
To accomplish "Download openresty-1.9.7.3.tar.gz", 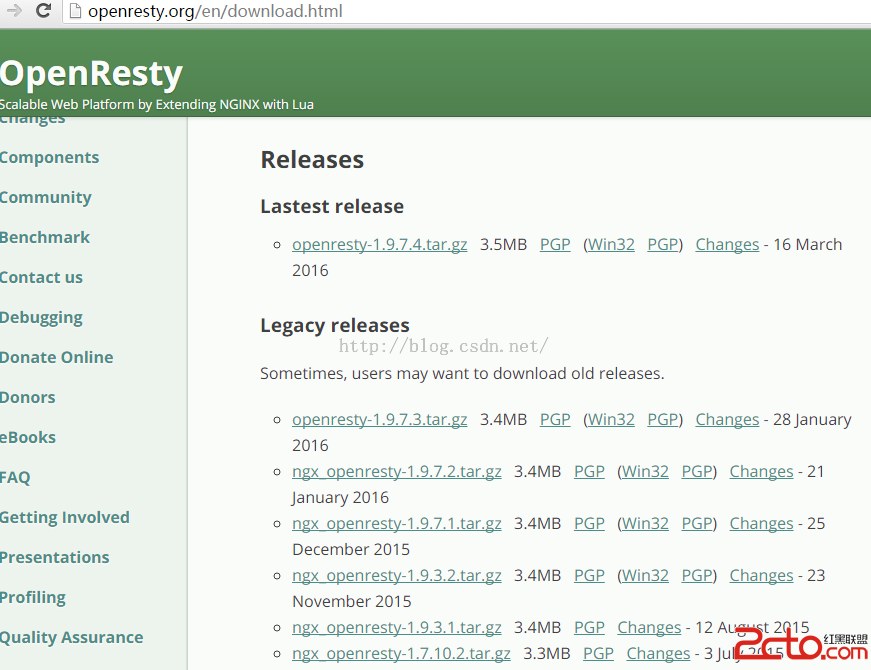I will 379,420.
